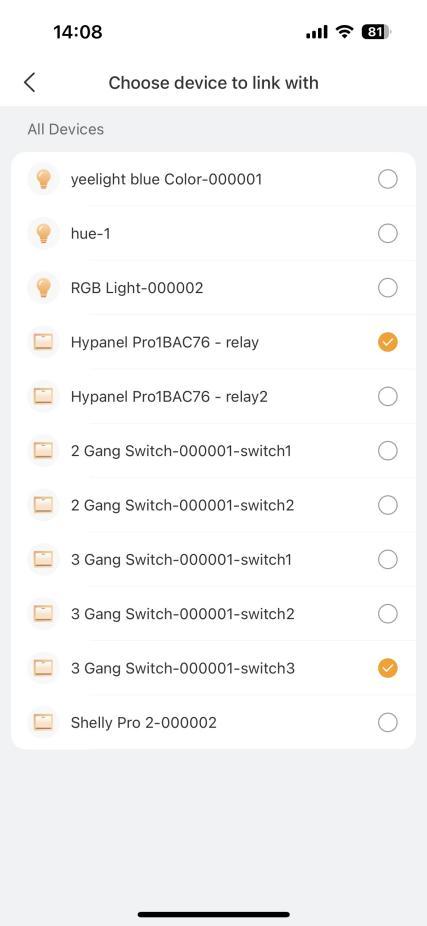Image resolution: width=427 pixels, height=926 pixels.
Task: Tap the Hypanel Pro1BAC76 - relay2 label
Action: coord(169,396)
